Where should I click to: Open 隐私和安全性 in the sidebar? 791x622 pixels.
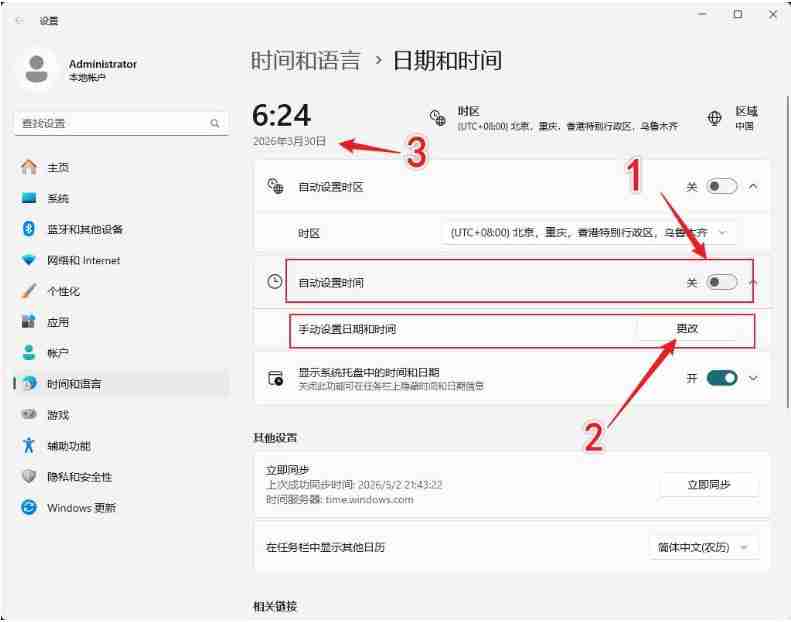click(121, 476)
